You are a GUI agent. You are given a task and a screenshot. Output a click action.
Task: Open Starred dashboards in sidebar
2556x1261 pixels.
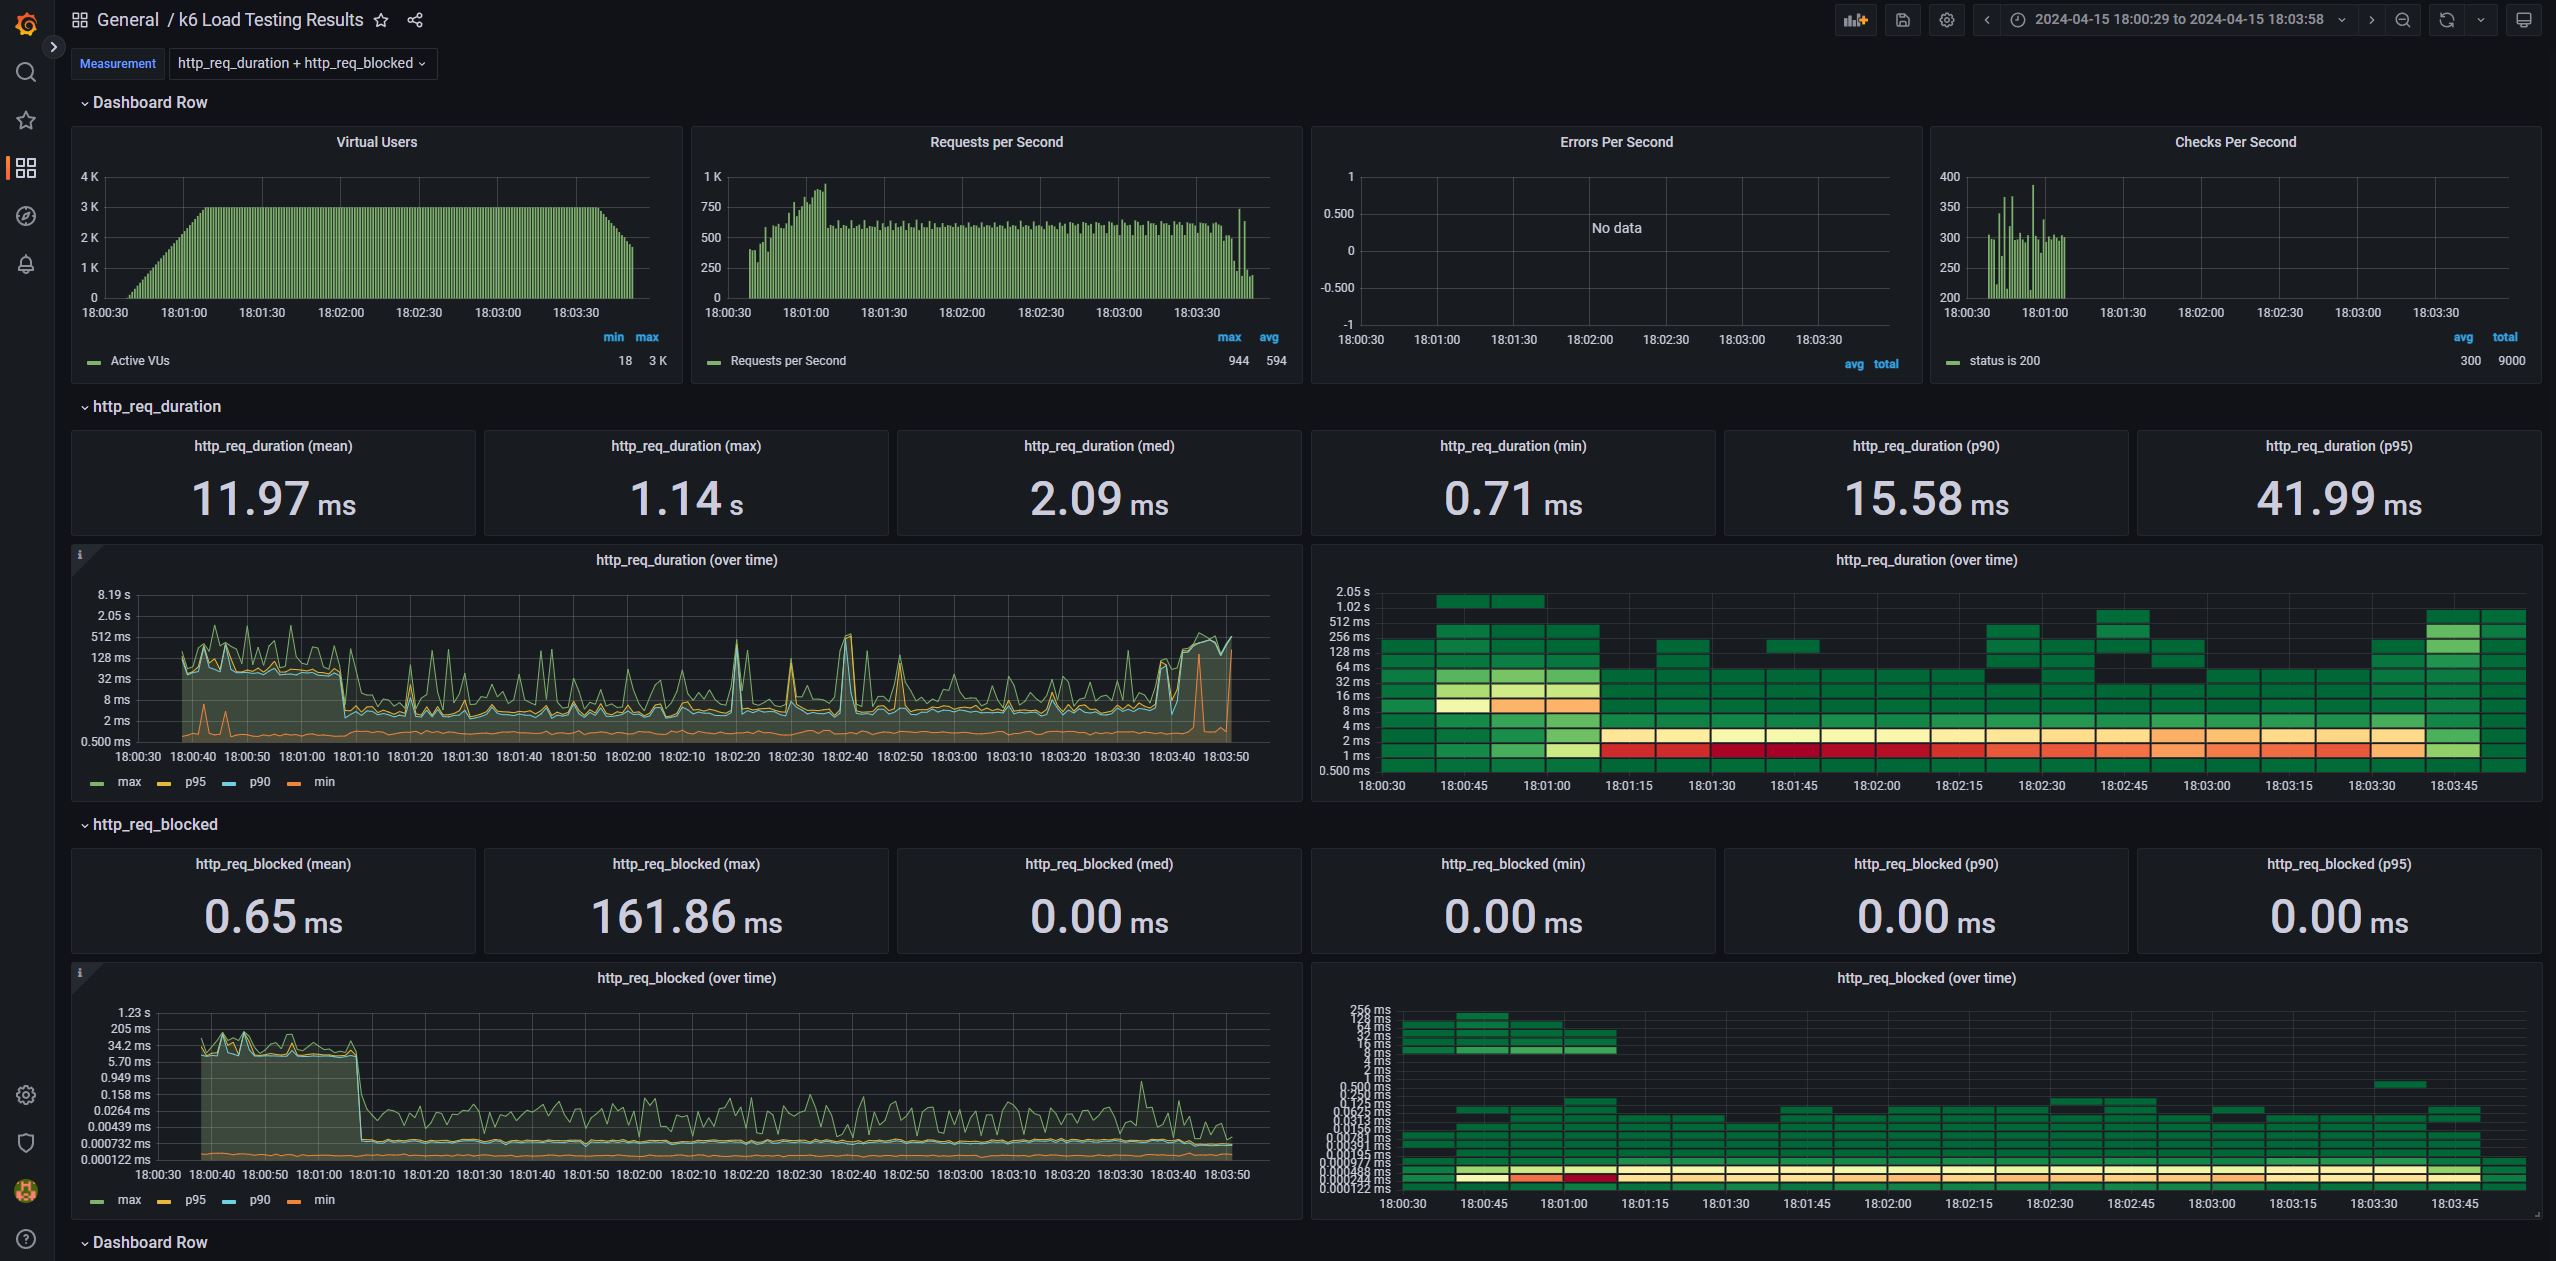[x=26, y=120]
